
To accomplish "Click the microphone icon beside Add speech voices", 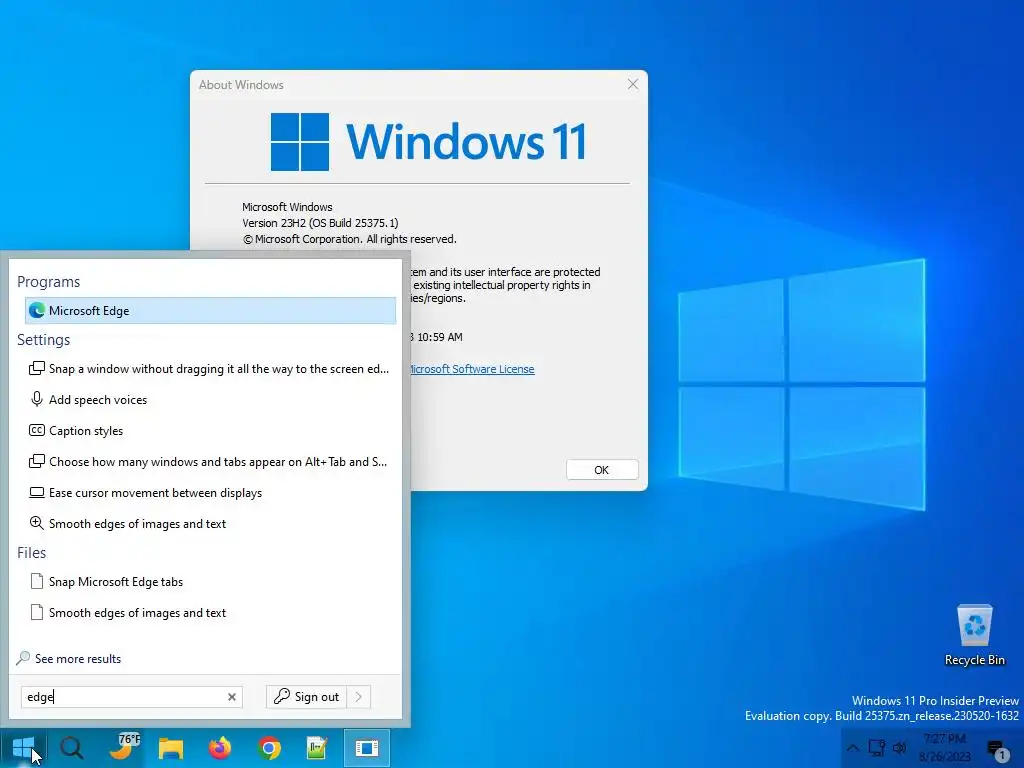I will pyautogui.click(x=37, y=399).
